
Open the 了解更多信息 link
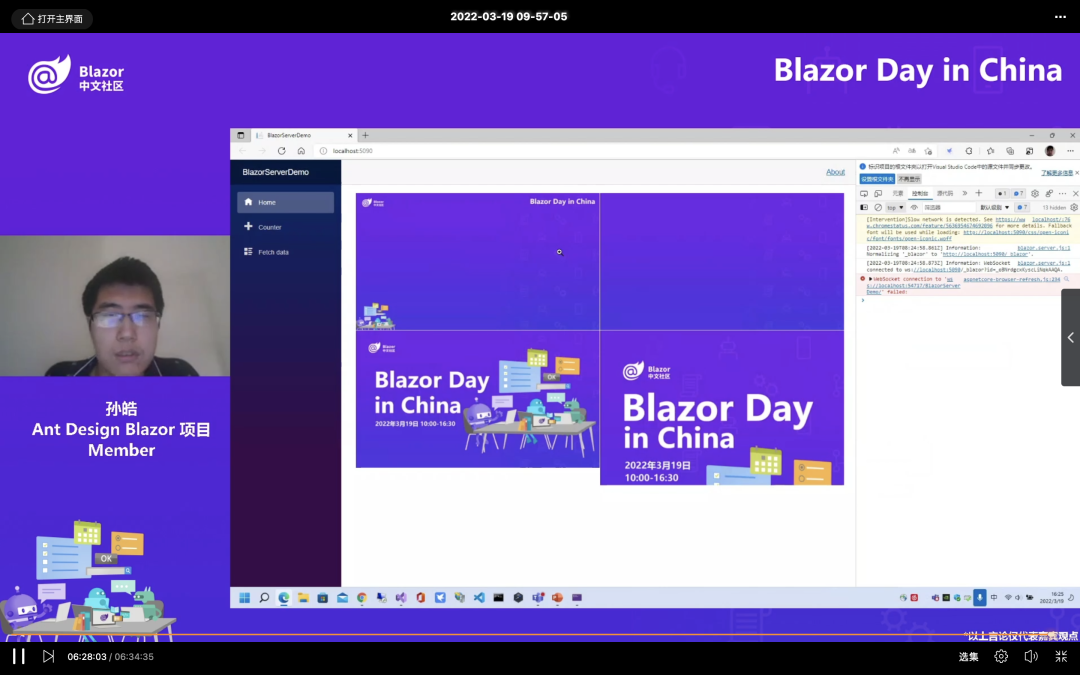click(1057, 173)
